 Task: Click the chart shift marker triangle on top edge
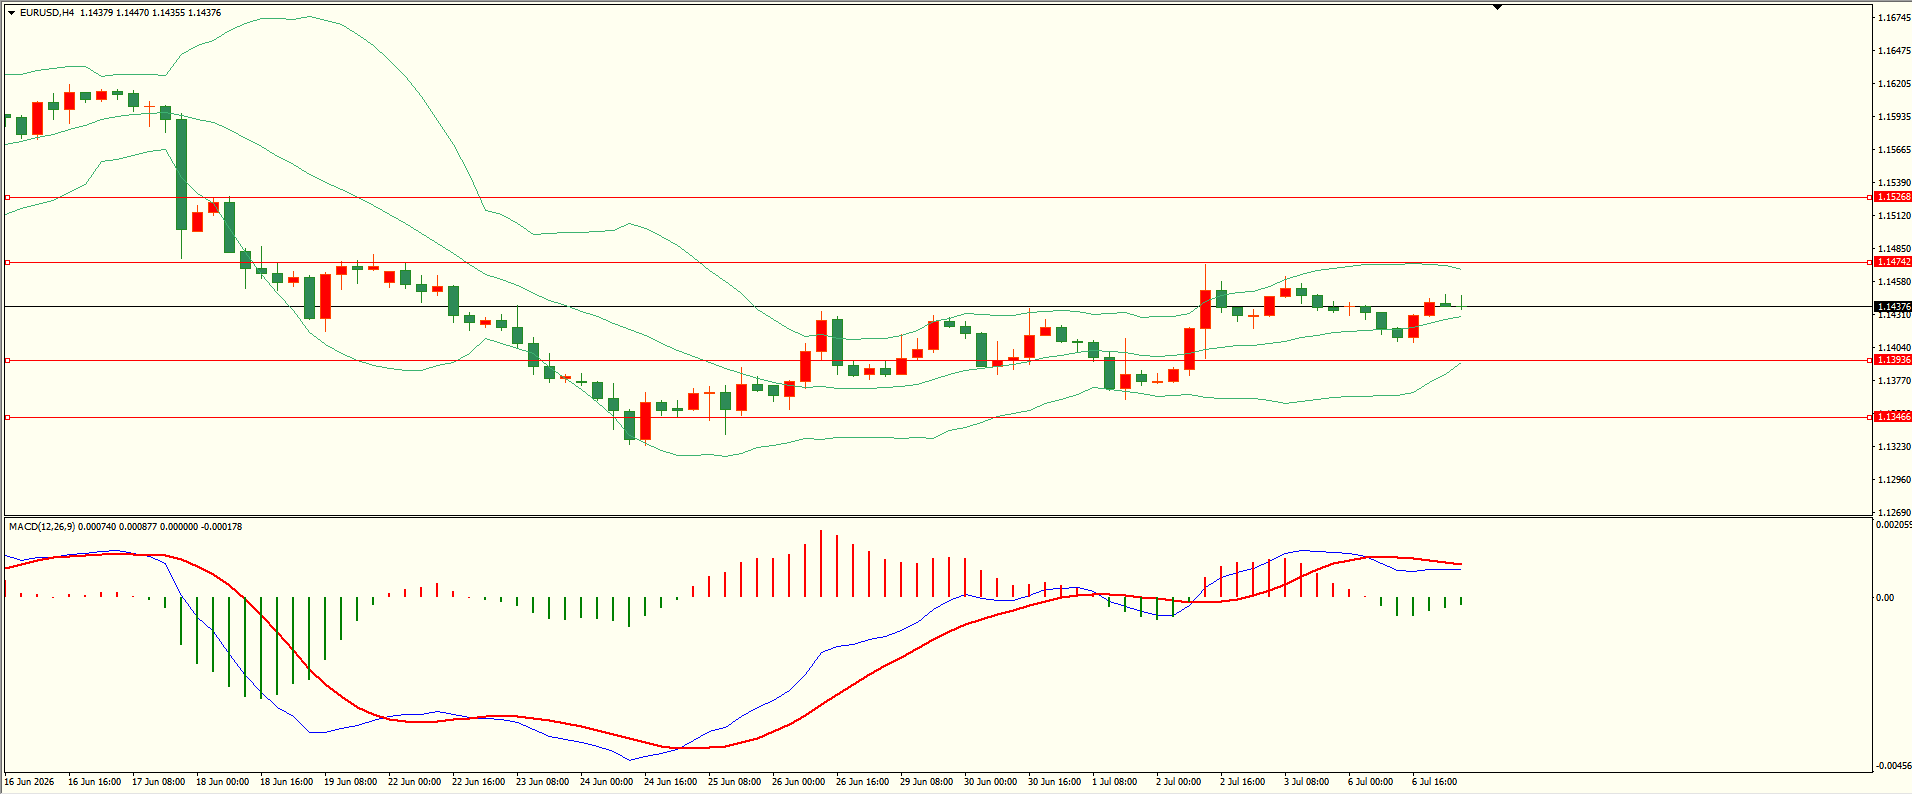1497,7
